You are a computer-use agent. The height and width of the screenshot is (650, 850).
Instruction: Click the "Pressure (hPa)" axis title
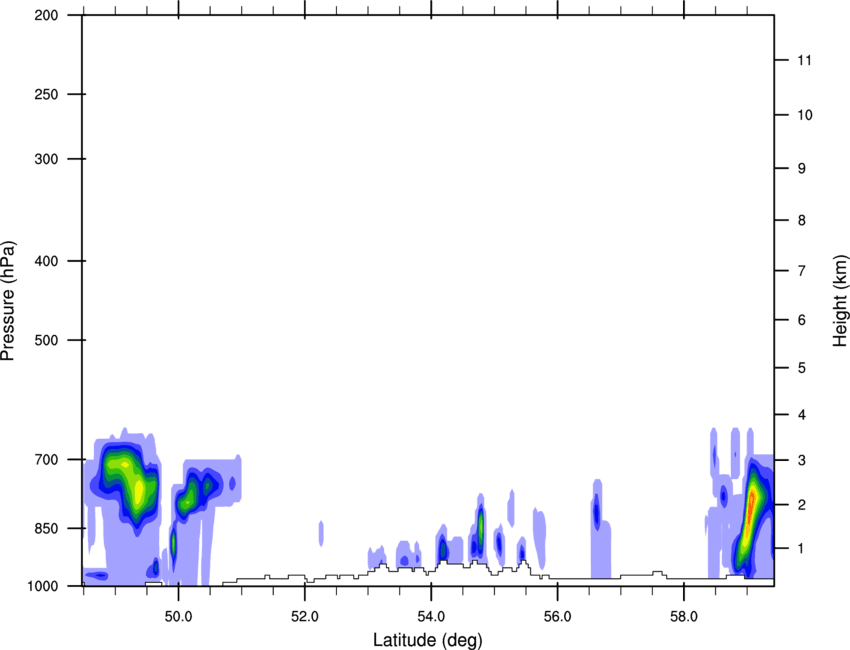[8, 301]
